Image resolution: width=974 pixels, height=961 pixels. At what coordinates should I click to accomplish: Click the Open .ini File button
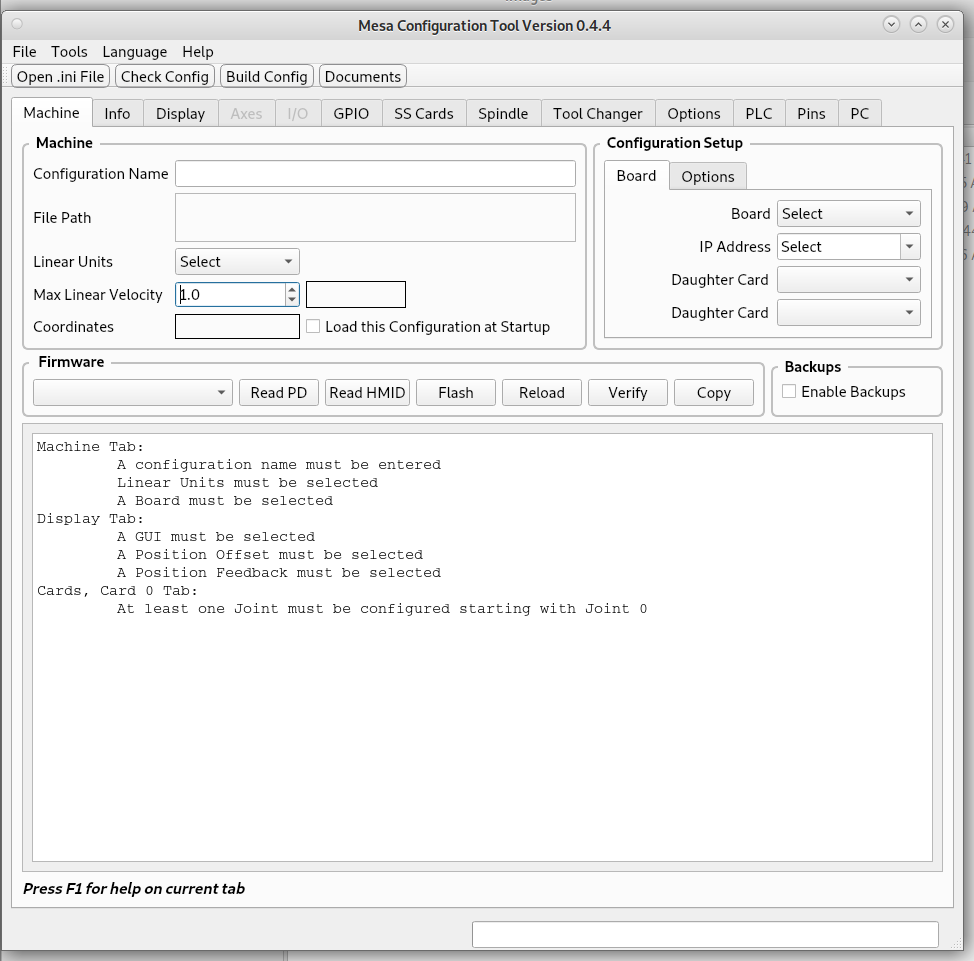point(60,76)
